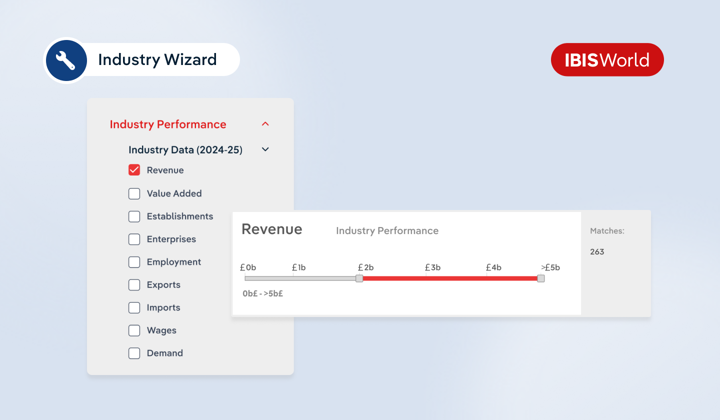The height and width of the screenshot is (420, 720).
Task: Check the Demand checkbox
Action: pos(134,353)
